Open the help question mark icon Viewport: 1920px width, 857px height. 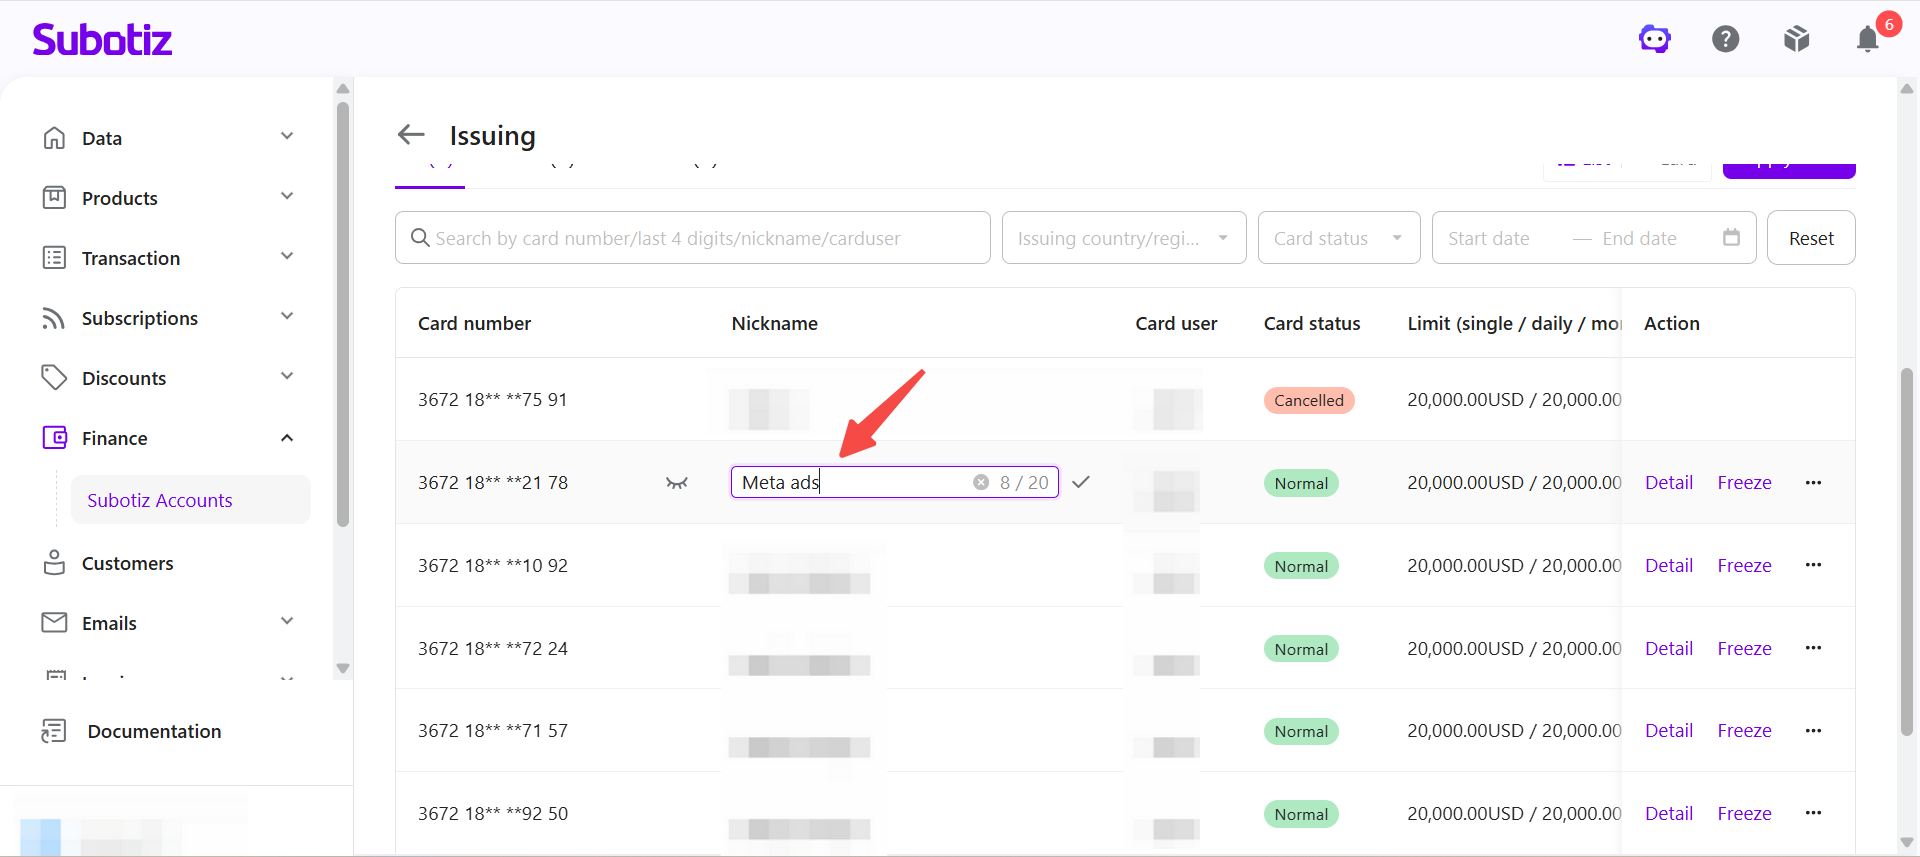click(x=1726, y=39)
